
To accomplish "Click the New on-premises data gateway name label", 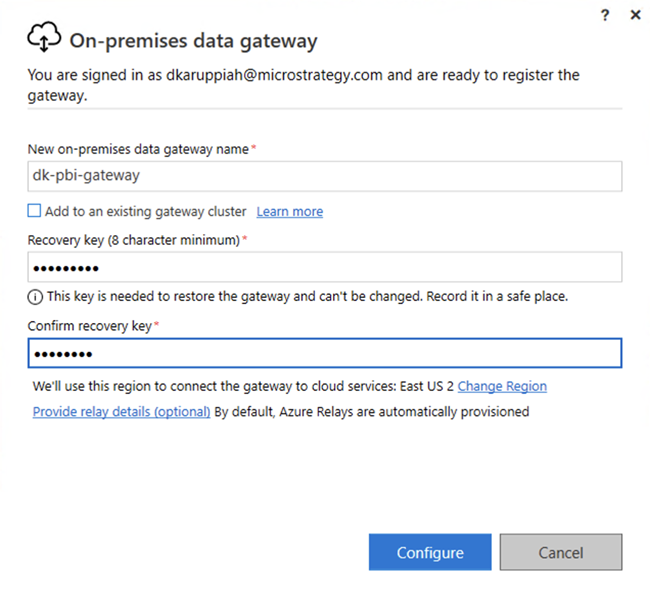I will [x=138, y=149].
